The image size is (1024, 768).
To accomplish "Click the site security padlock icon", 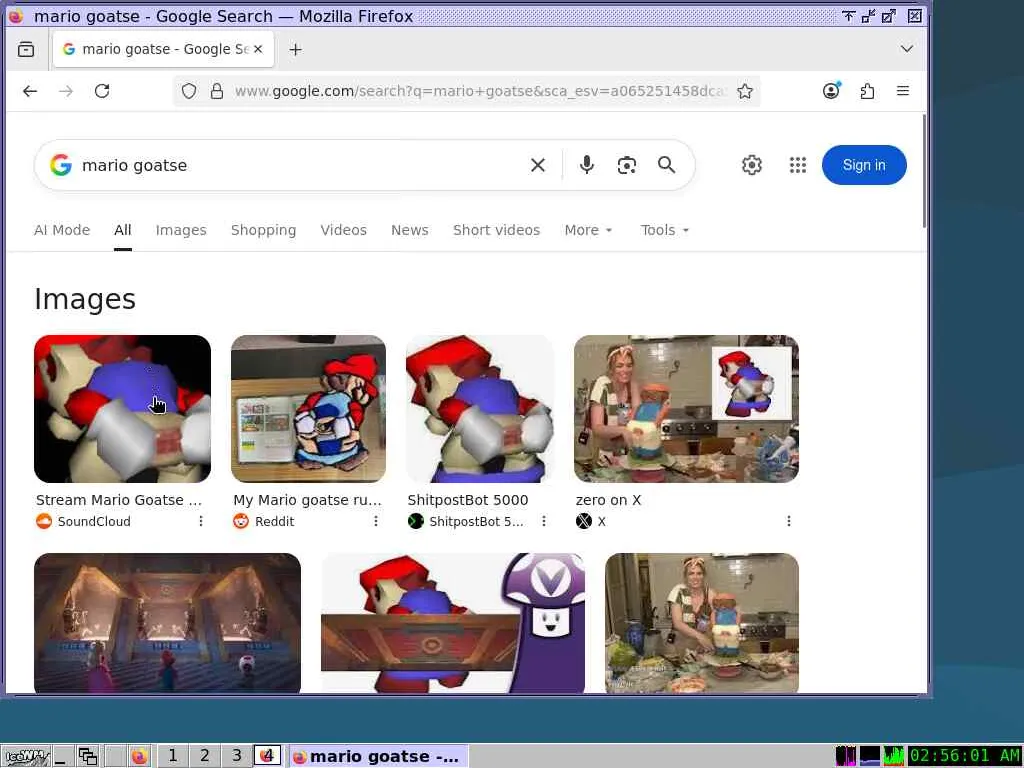I will (217, 91).
